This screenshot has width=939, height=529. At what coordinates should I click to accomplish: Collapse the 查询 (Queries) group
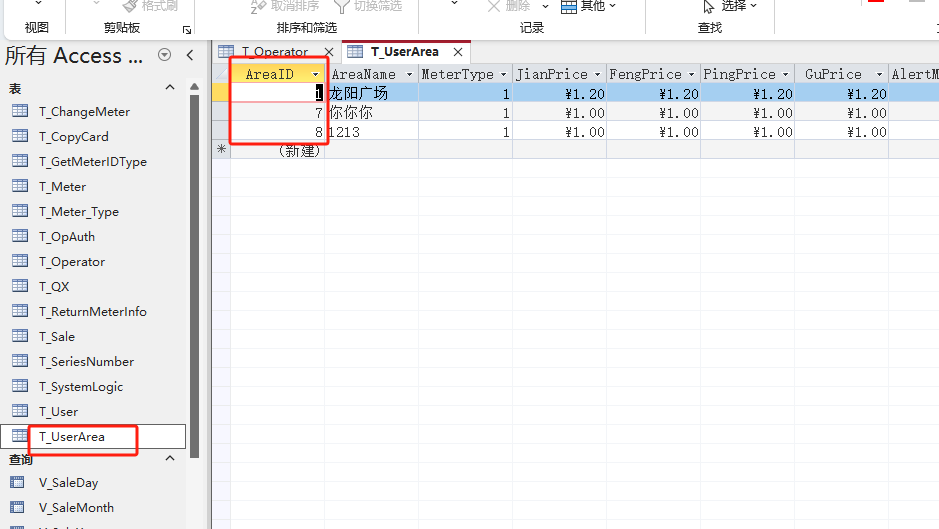(169, 459)
